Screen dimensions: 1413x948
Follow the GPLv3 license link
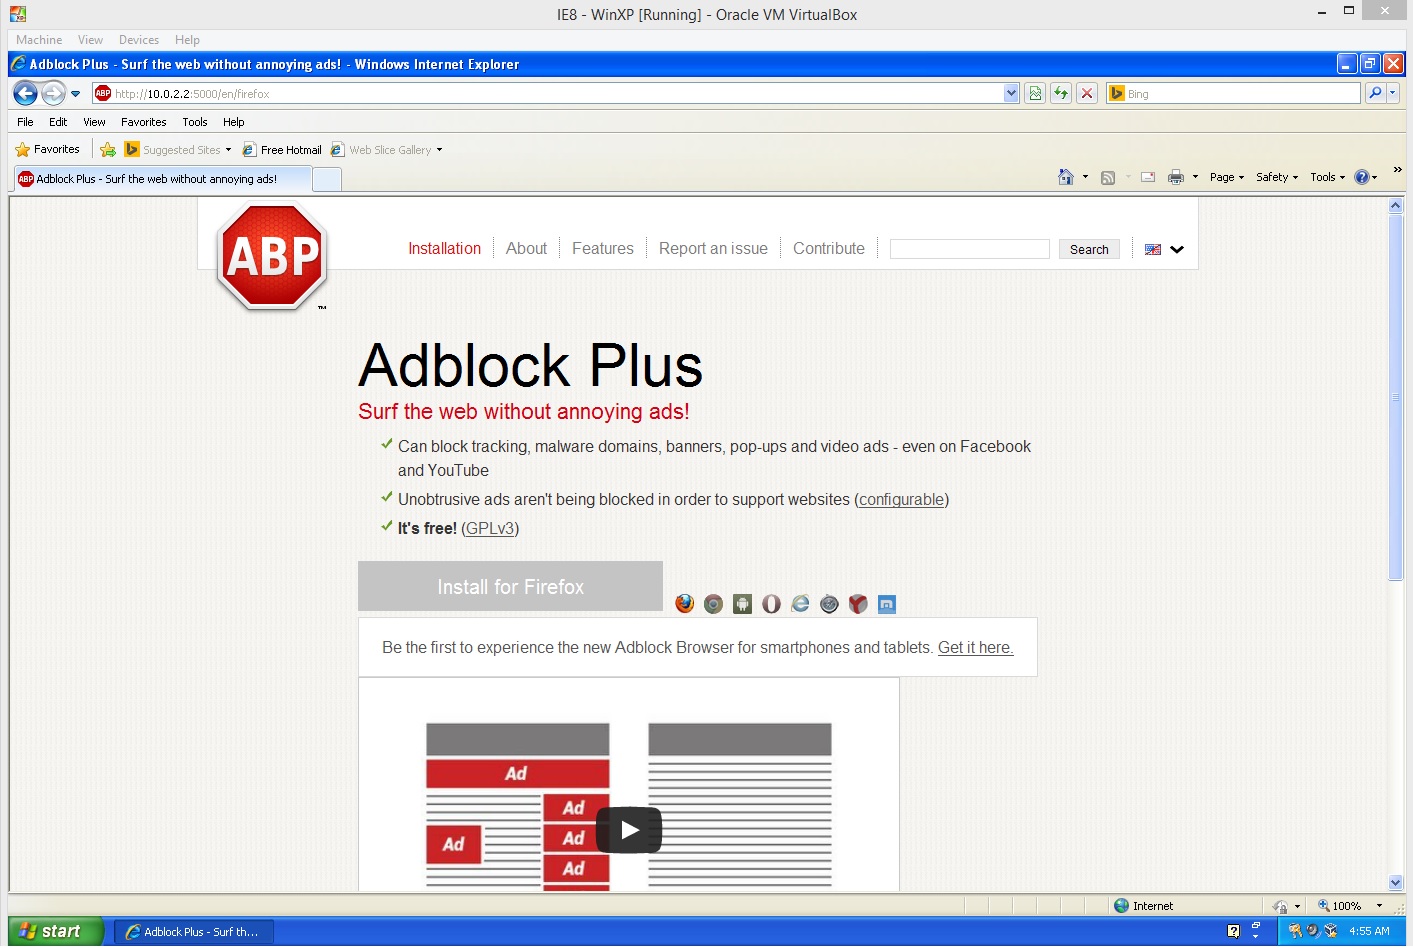click(x=490, y=528)
